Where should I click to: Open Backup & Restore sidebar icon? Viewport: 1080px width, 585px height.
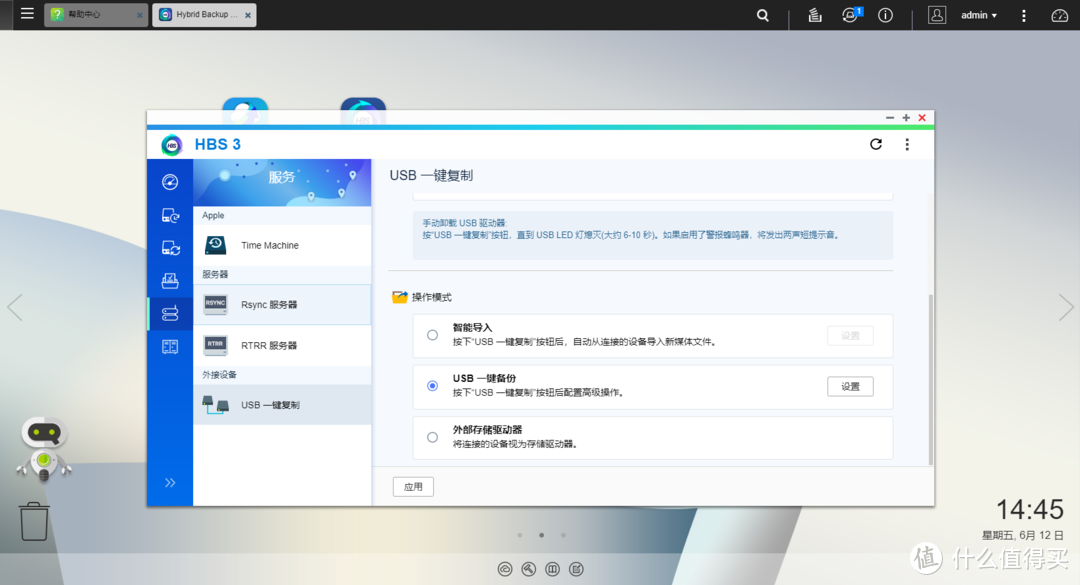point(170,216)
